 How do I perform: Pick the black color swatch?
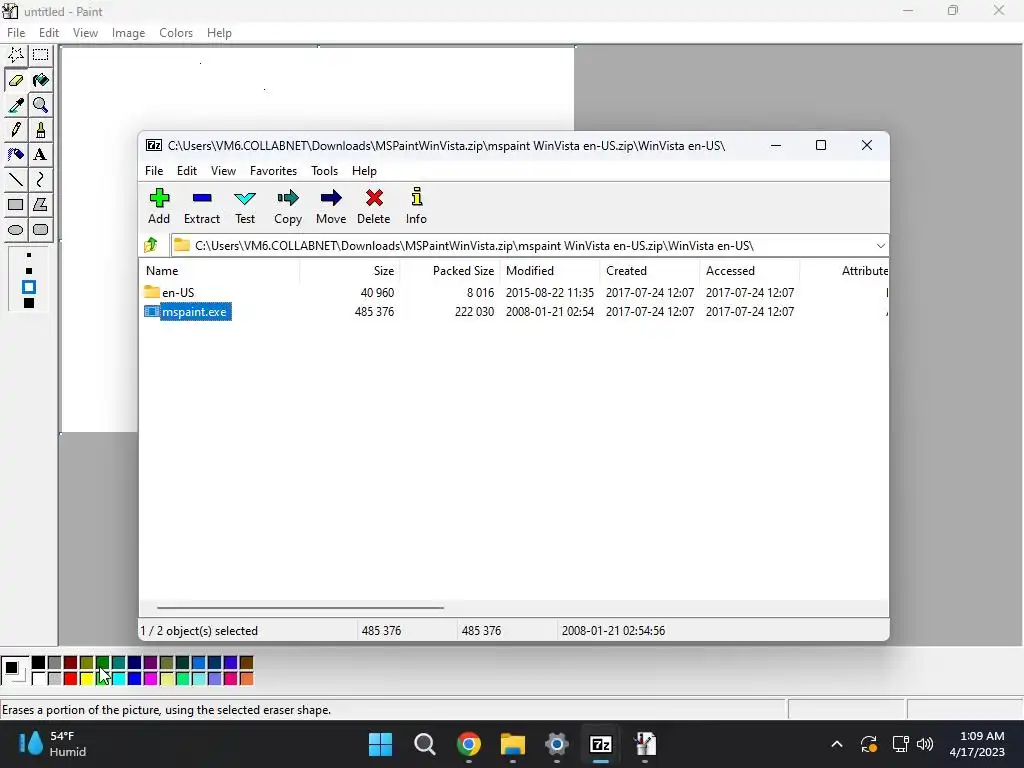pos(39,663)
